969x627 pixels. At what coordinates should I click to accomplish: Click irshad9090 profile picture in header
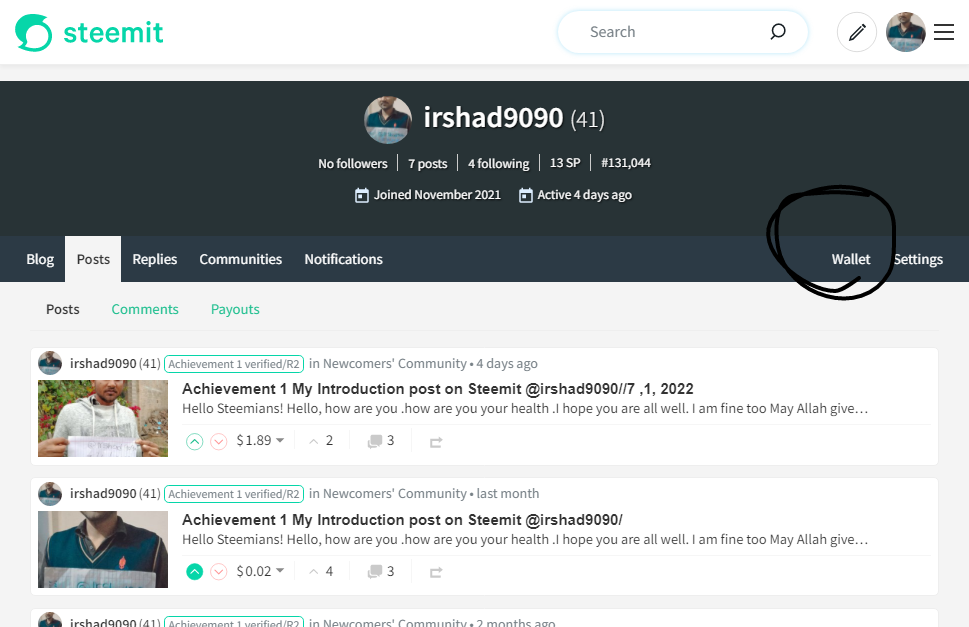pyautogui.click(x=387, y=120)
